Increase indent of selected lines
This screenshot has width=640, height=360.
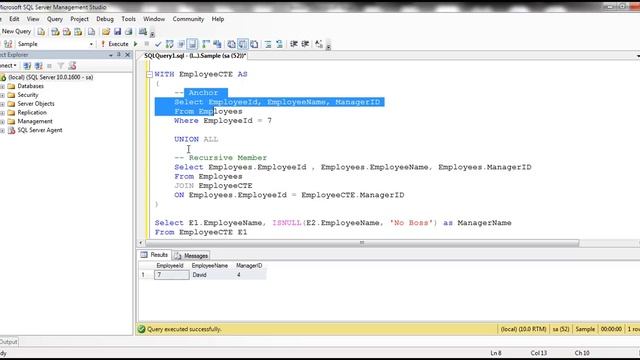tap(305, 44)
